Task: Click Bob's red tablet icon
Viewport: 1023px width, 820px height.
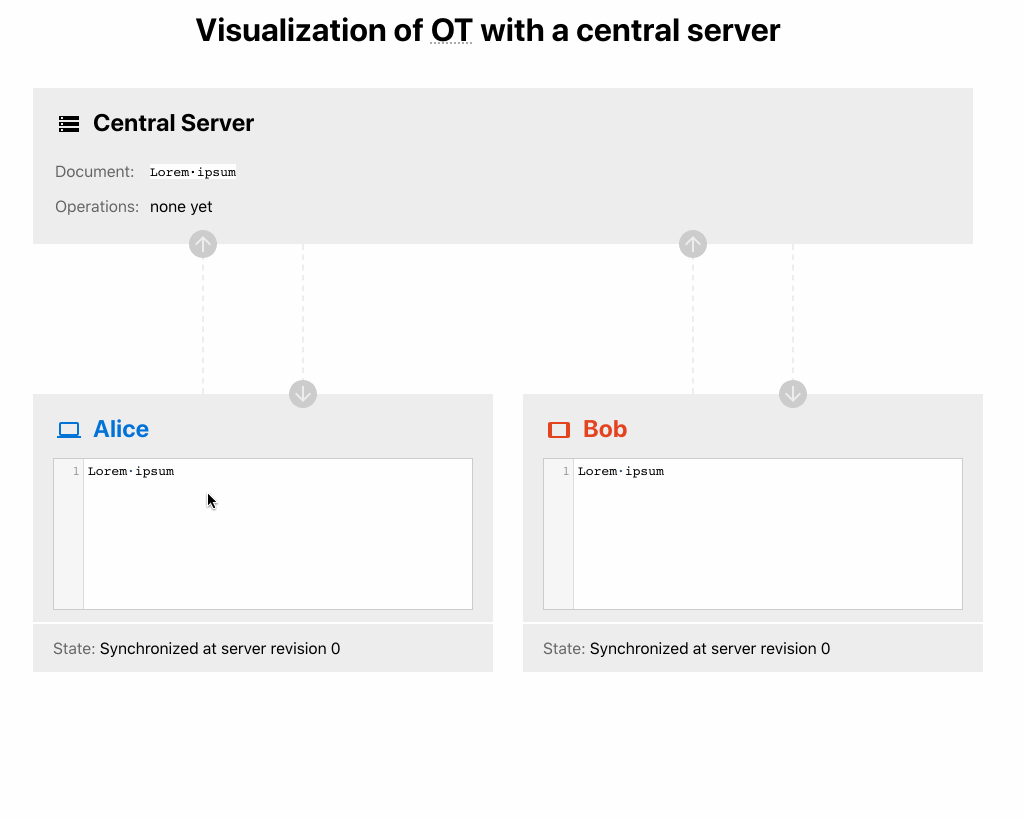Action: pos(558,430)
